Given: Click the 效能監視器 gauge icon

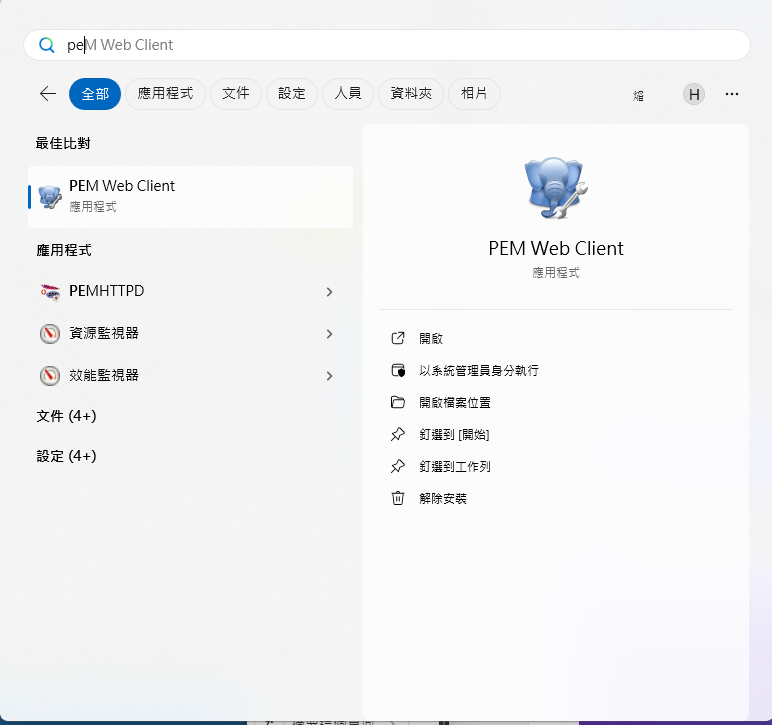Looking at the screenshot, I should point(50,376).
